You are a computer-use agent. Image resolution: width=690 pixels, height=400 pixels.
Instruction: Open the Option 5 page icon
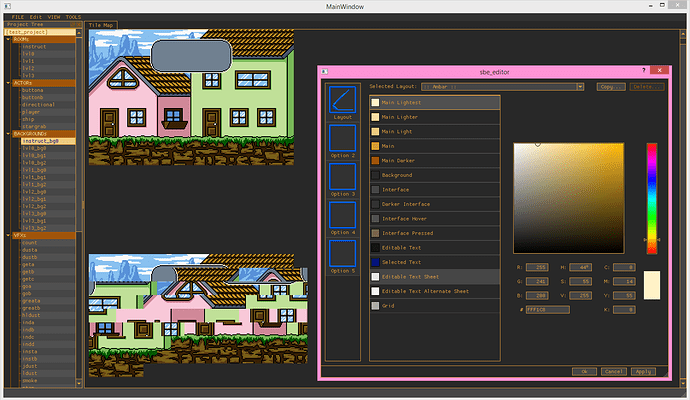342,253
